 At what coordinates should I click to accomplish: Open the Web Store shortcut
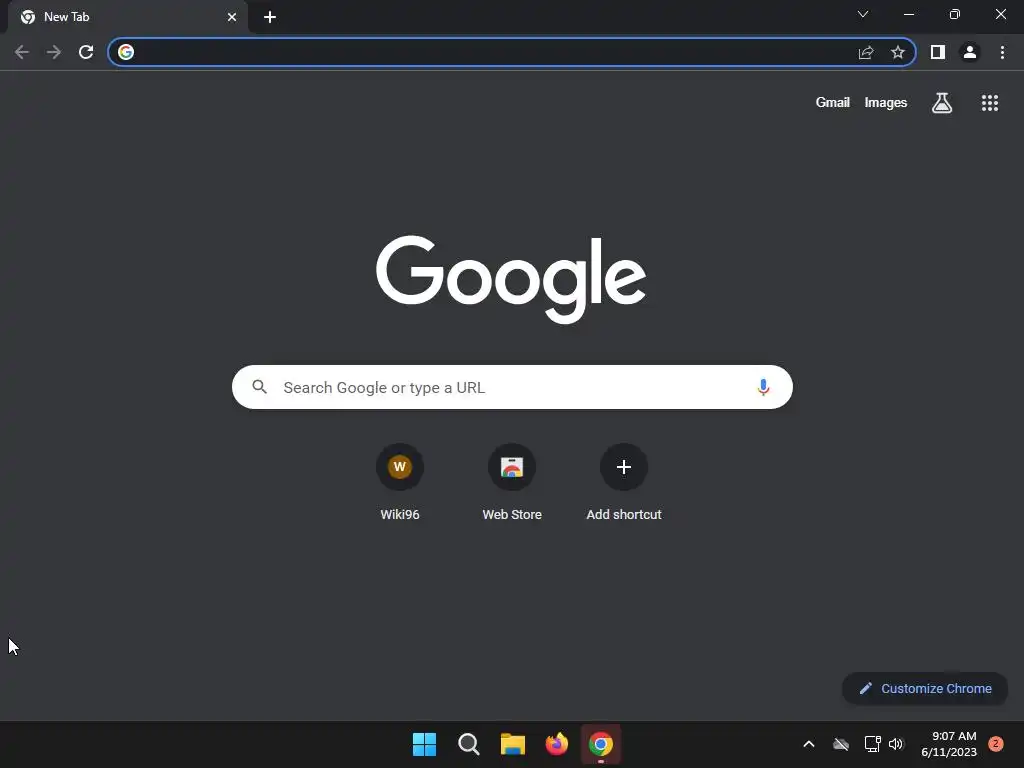512,482
